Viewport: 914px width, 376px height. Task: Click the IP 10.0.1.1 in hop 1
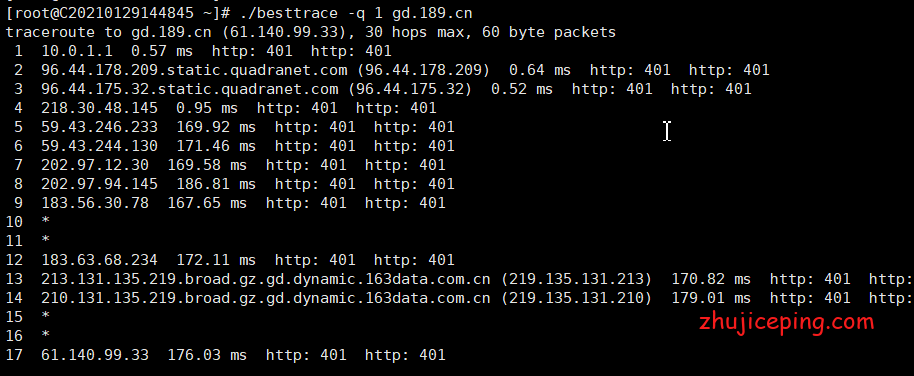pos(77,51)
